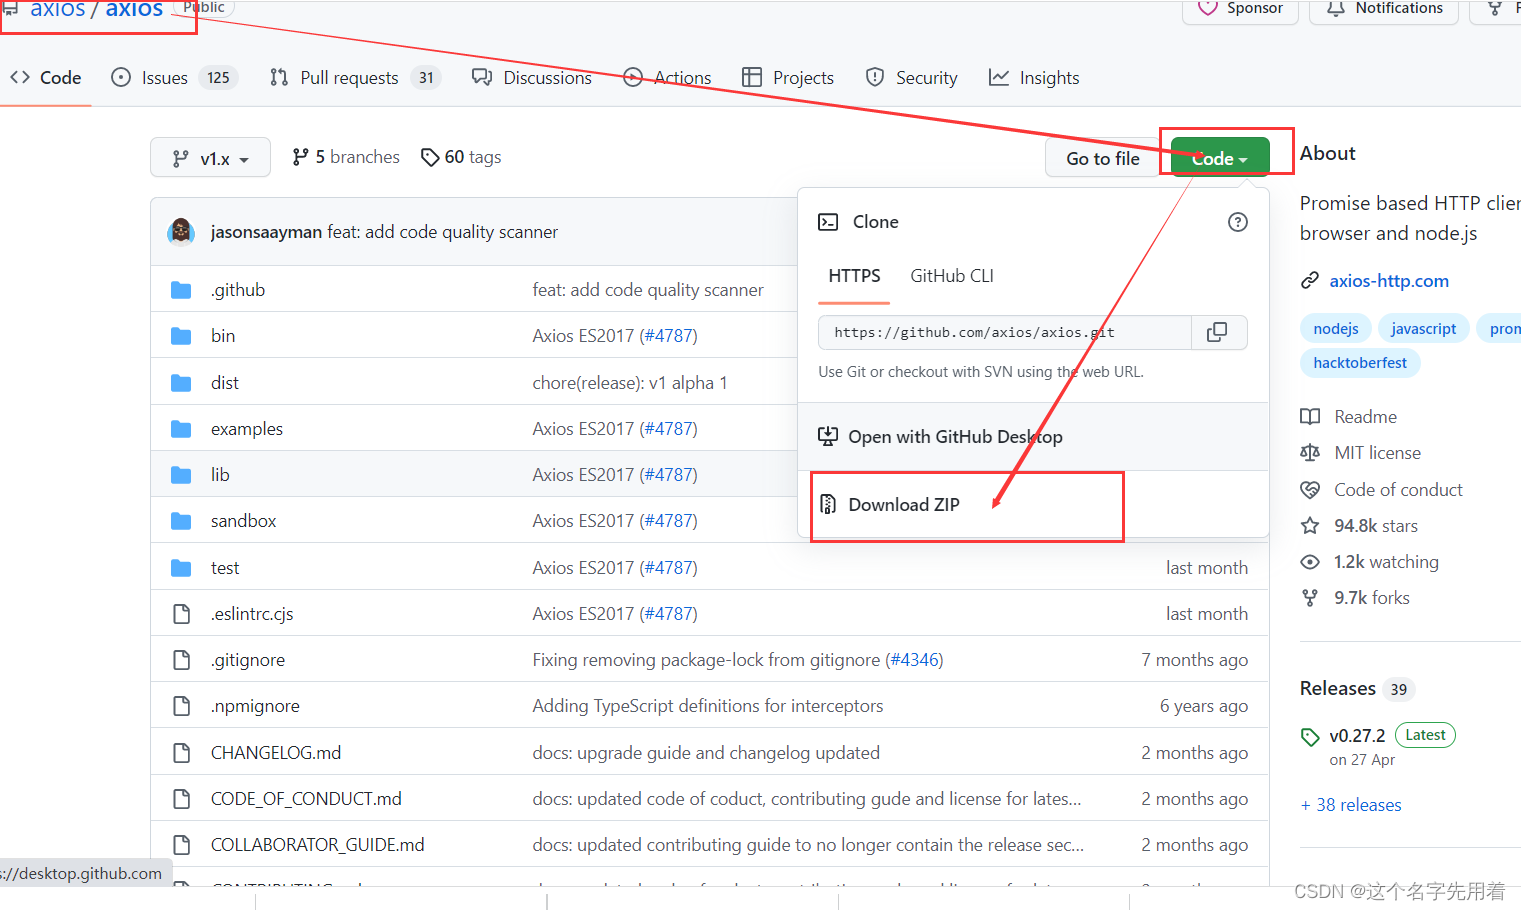Viewport: 1521px width, 910px height.
Task: Choose Download ZIP
Action: [x=903, y=505]
